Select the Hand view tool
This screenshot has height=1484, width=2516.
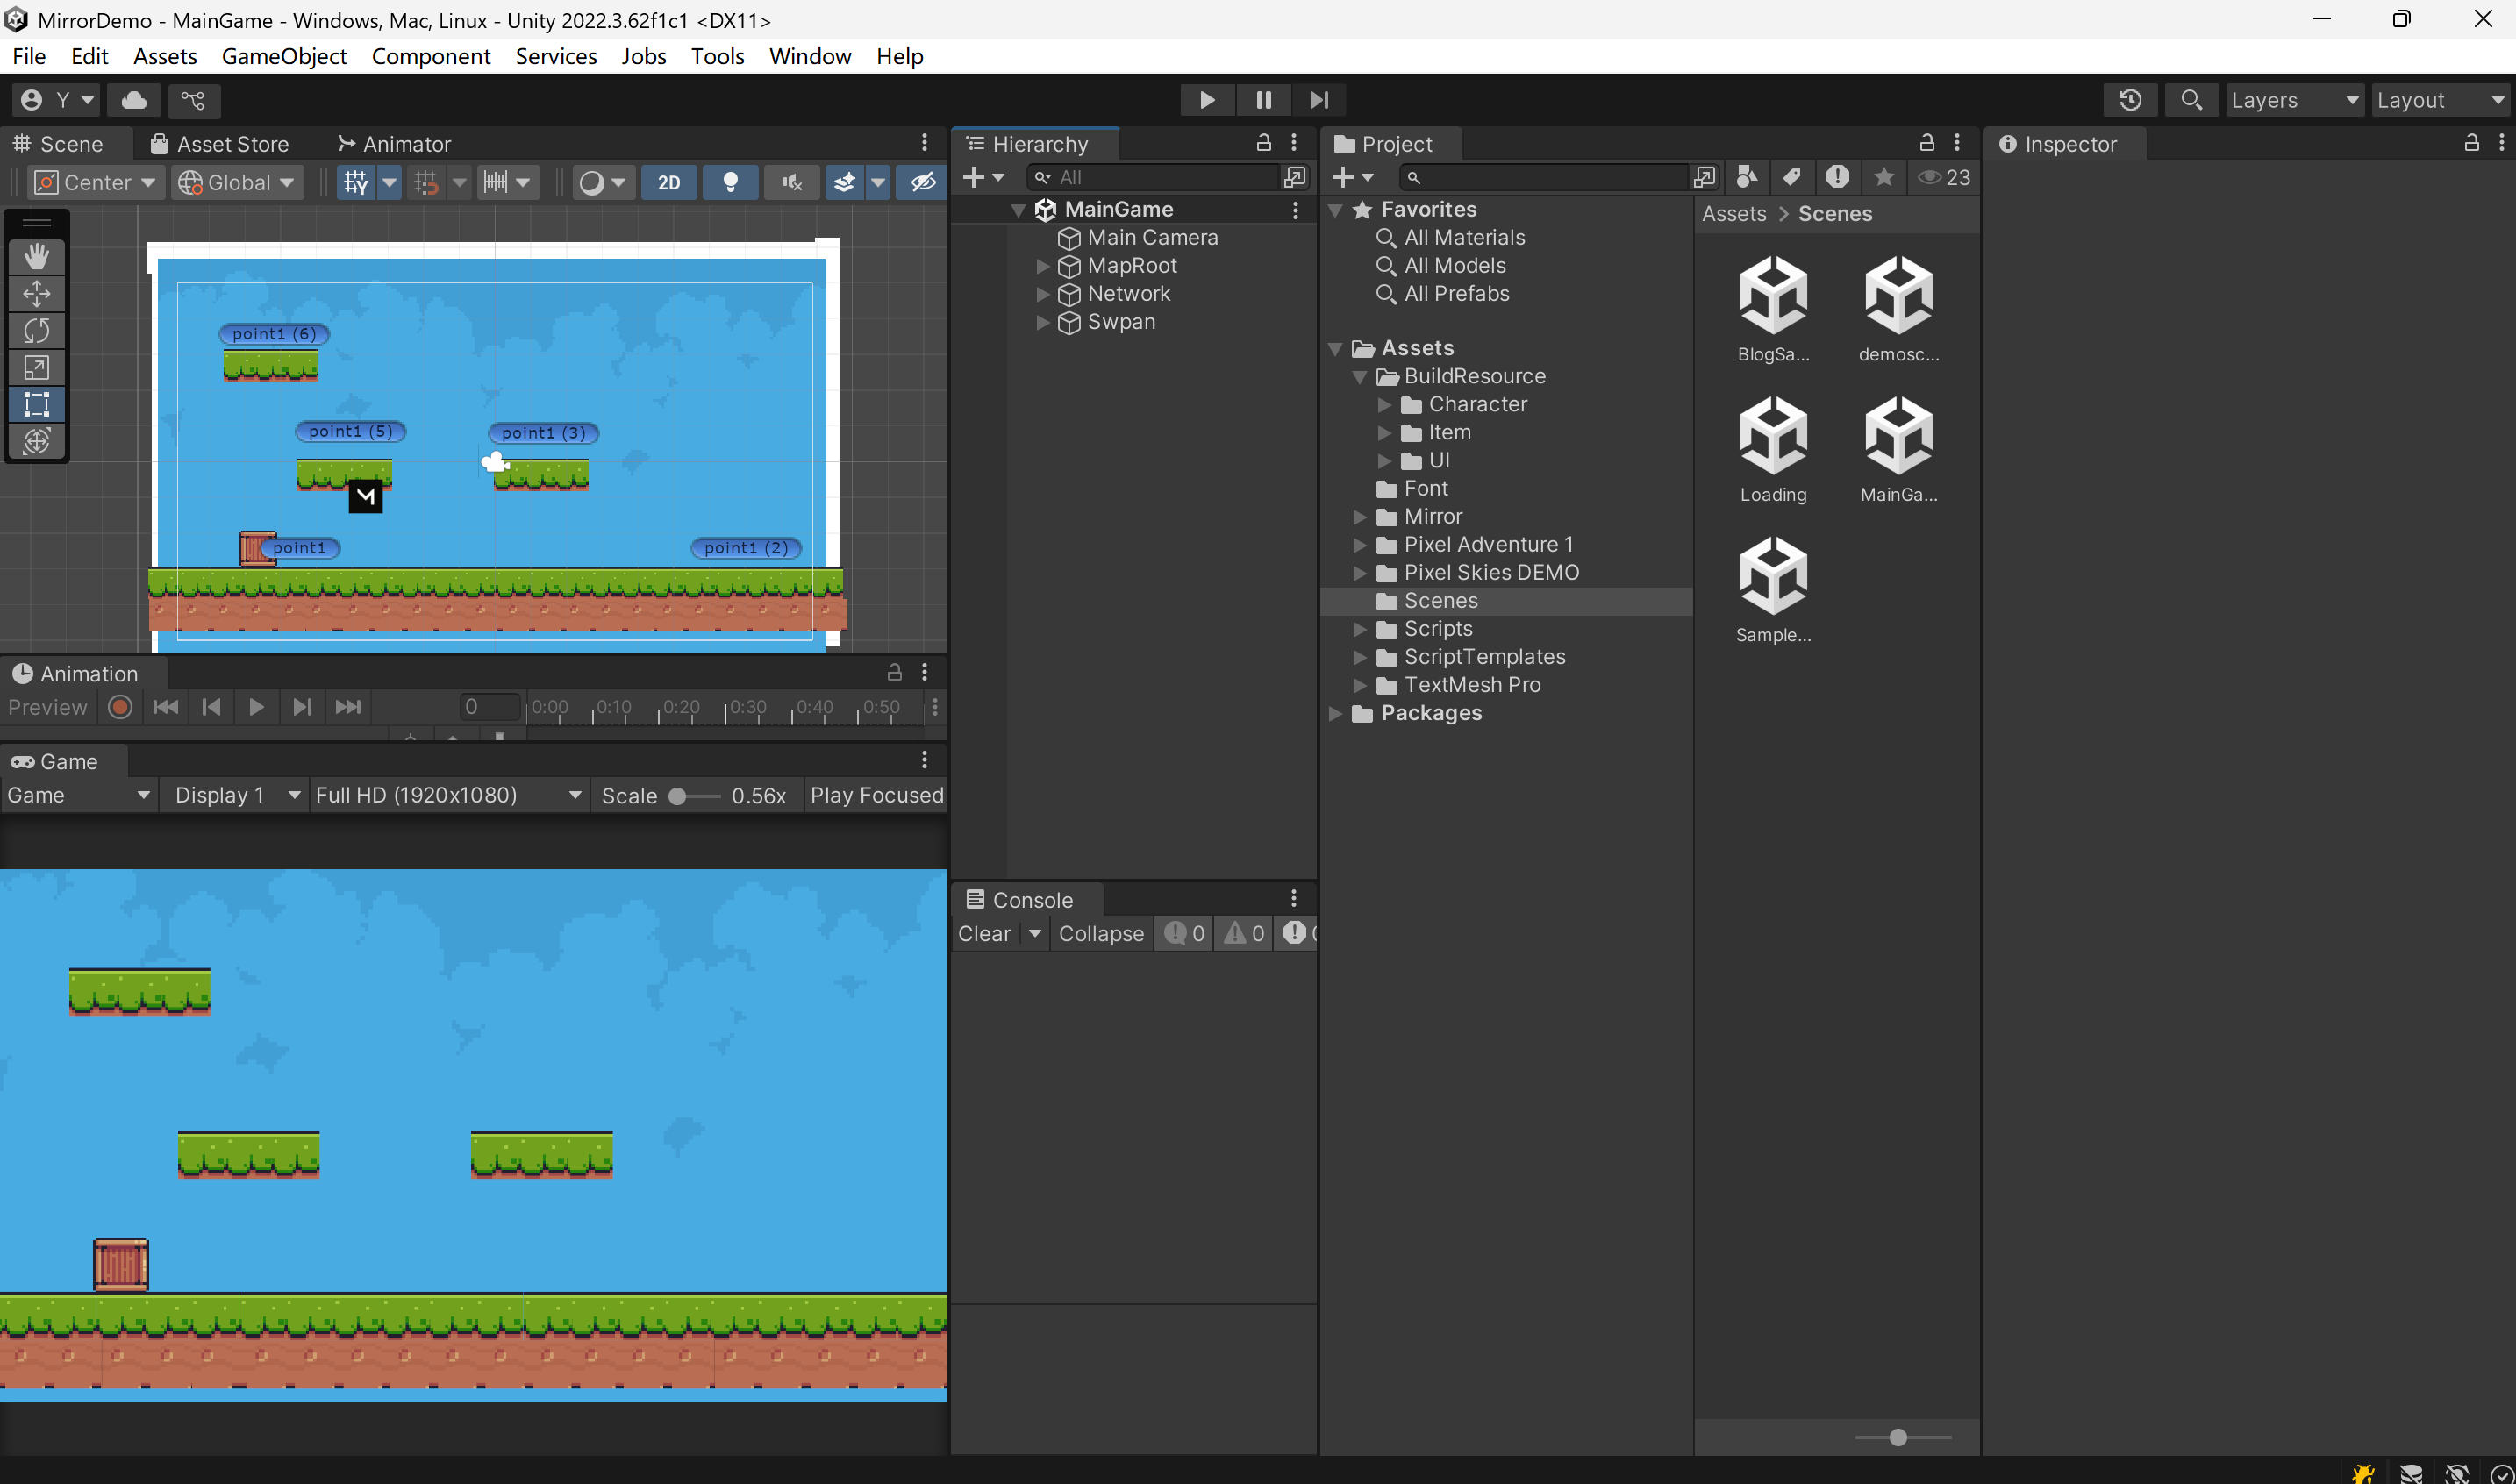click(x=37, y=257)
